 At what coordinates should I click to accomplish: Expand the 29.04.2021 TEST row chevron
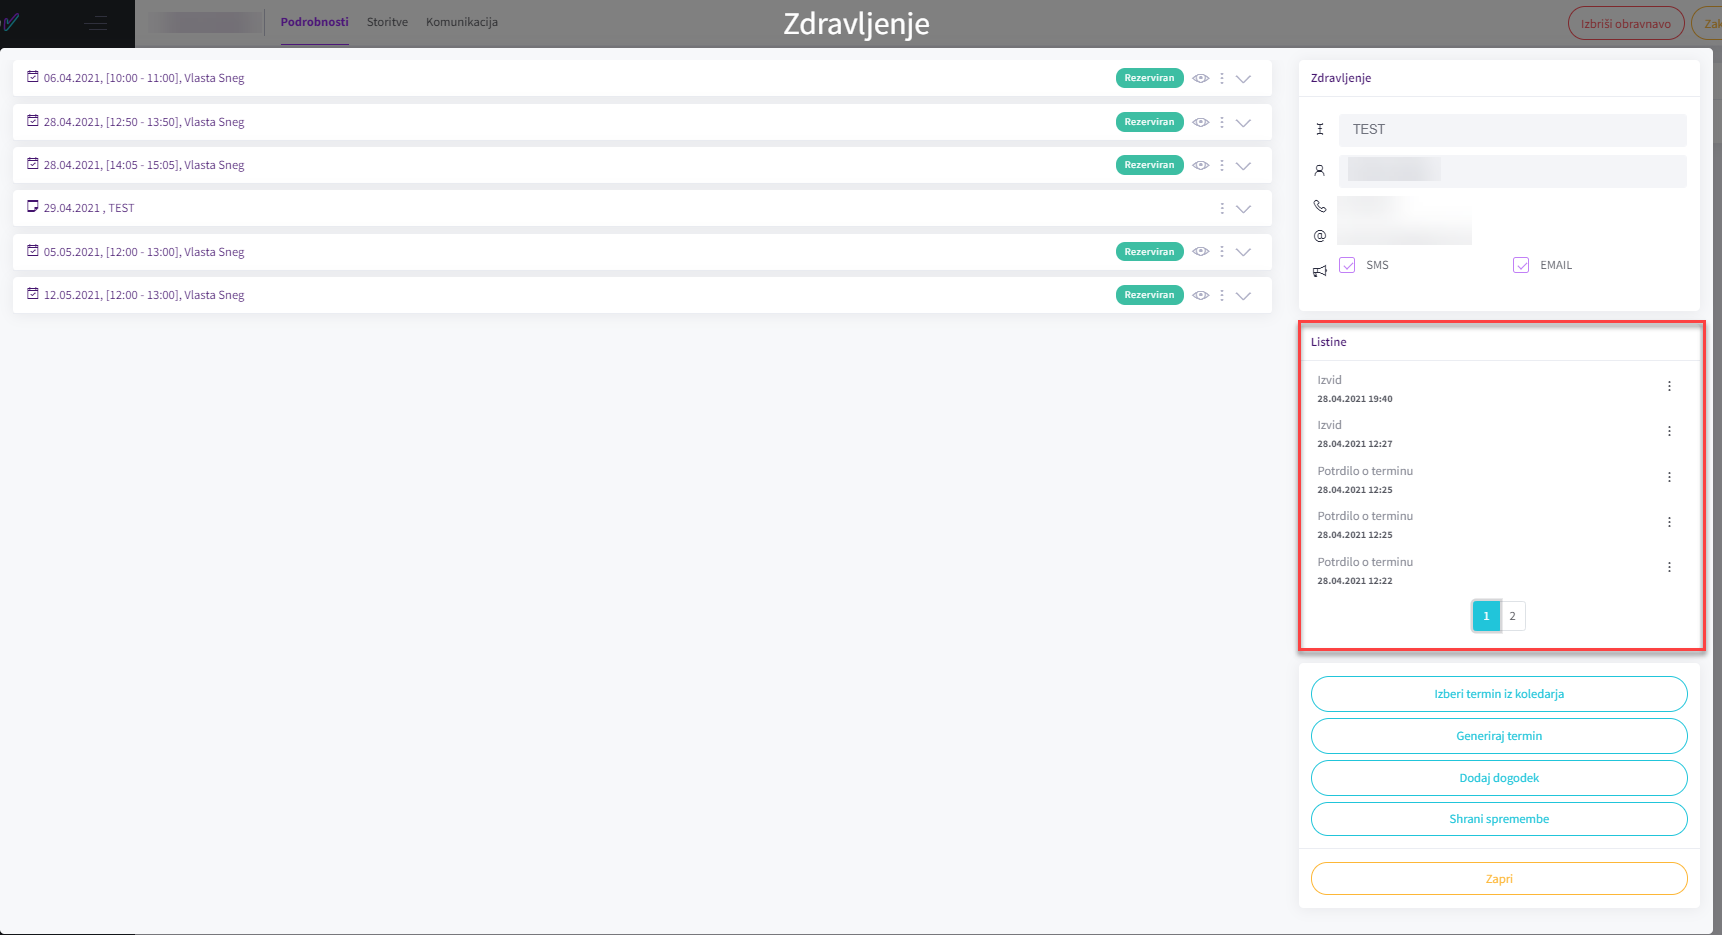coord(1243,208)
